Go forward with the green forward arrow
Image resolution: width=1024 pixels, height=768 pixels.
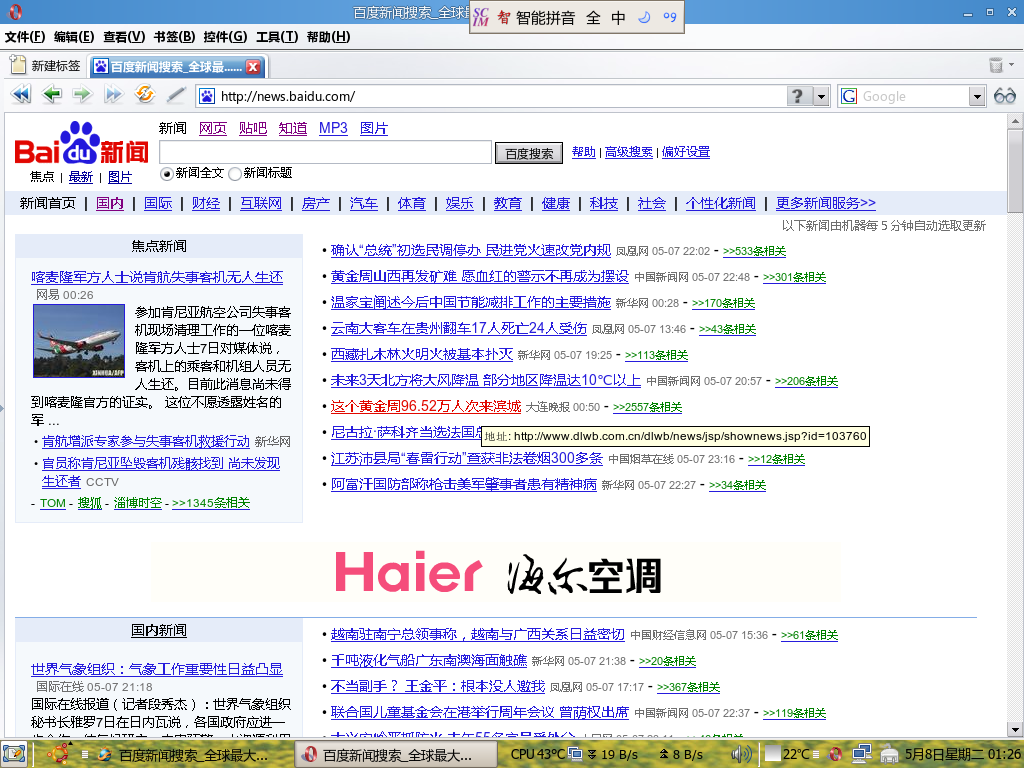pos(82,95)
